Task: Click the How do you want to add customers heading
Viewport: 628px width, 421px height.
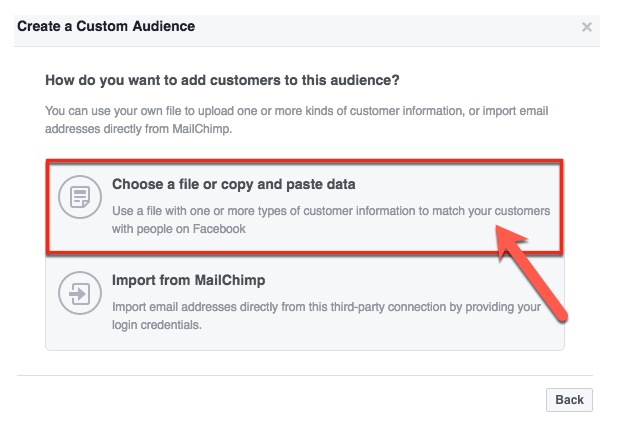Action: 222,80
